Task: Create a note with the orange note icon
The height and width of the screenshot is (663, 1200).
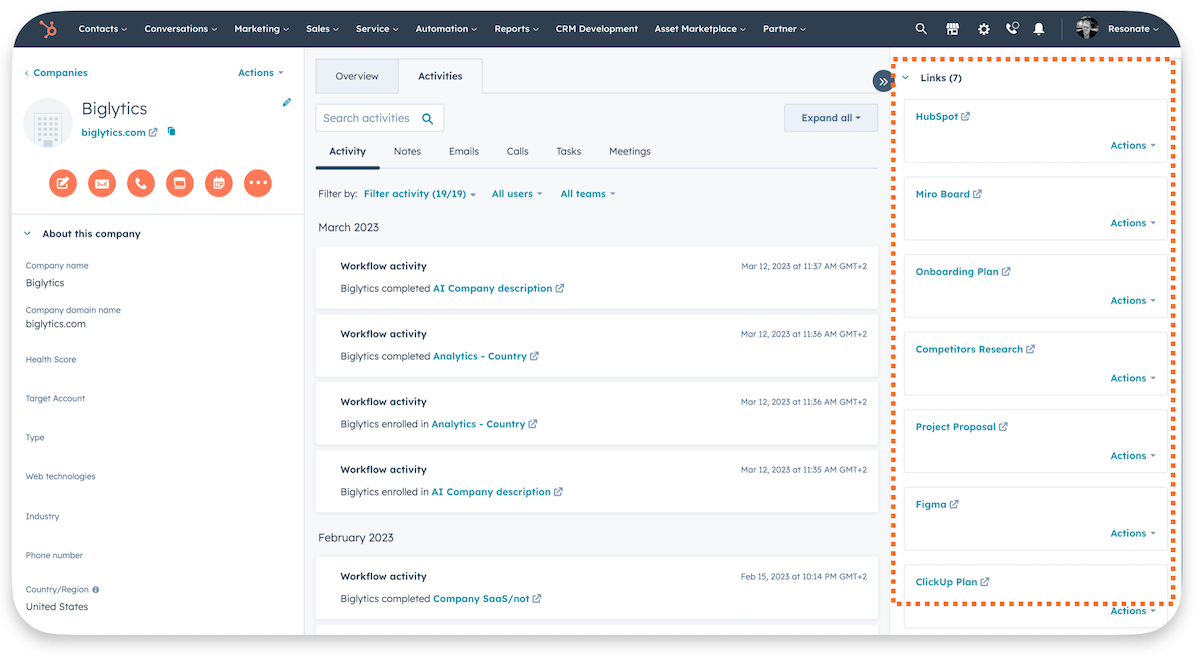Action: pos(63,183)
